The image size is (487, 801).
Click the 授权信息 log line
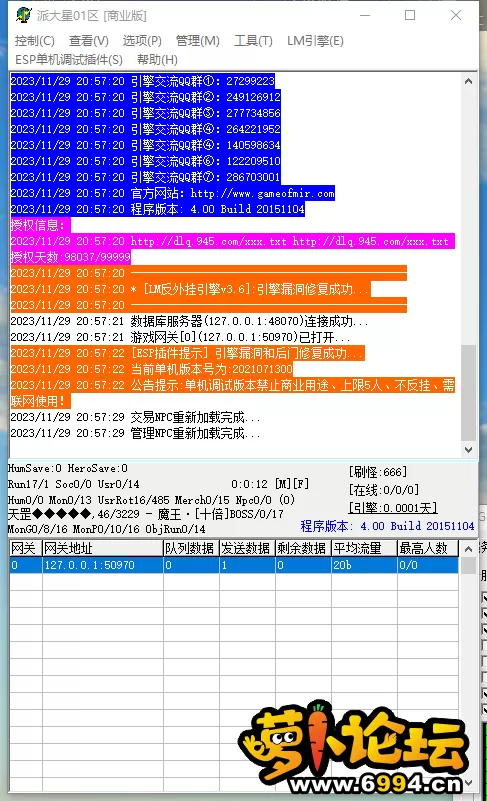coord(40,225)
